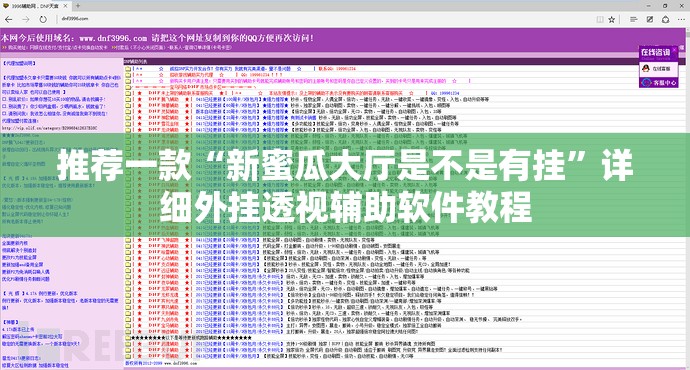Select the 3996辅助网 DNF天宫 tab
The width and height of the screenshot is (690, 370).
click(35, 6)
